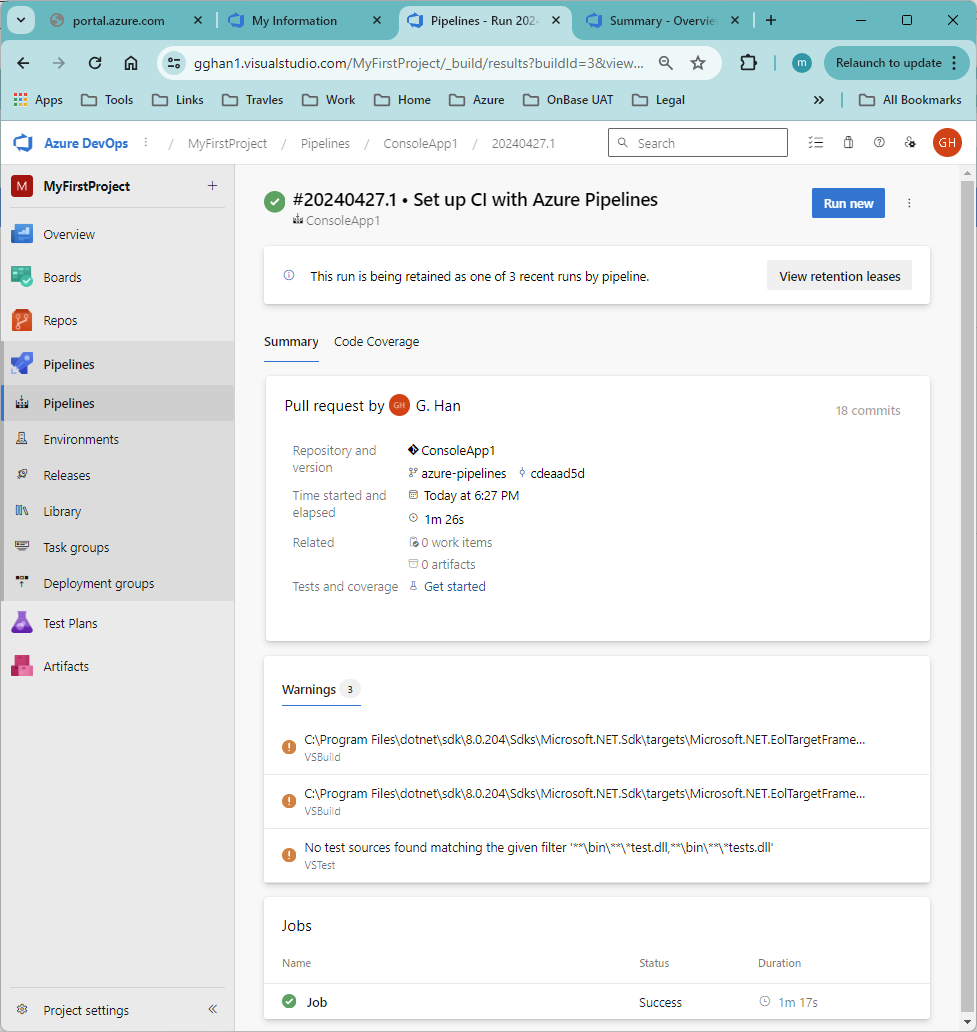The width and height of the screenshot is (977, 1032).
Task: Click the Run new button
Action: pyautogui.click(x=848, y=203)
